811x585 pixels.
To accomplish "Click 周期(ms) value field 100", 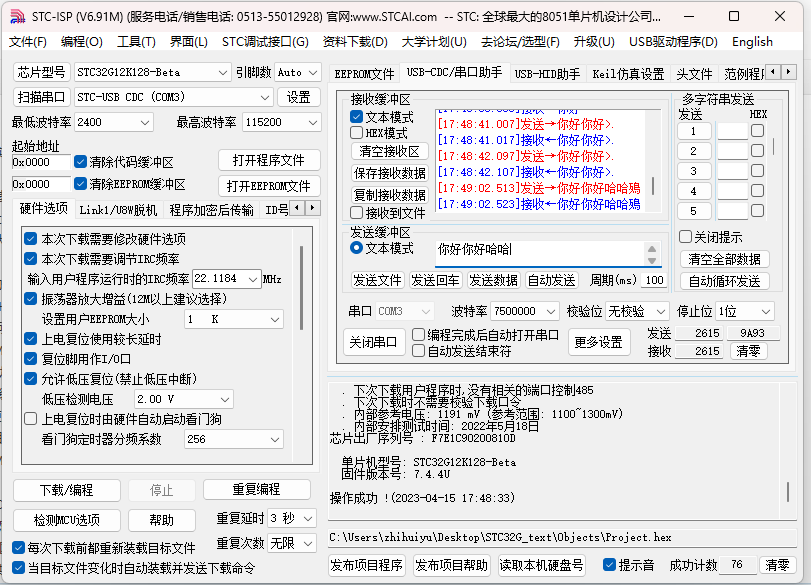I will coord(654,280).
